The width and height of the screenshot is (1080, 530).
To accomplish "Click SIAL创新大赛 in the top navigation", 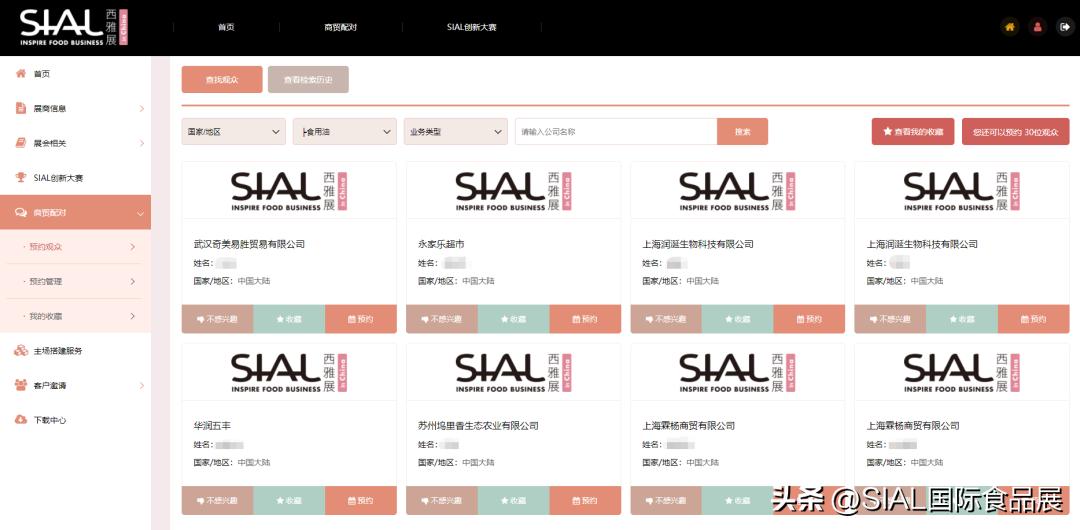I will coord(472,28).
